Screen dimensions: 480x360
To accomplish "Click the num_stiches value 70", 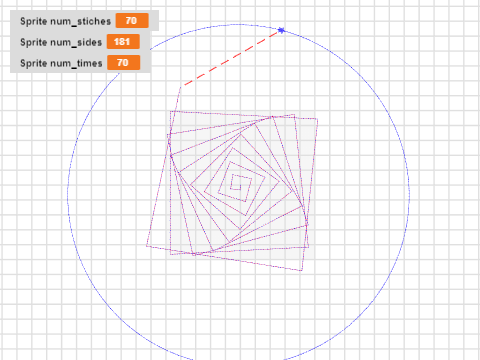I will 132,21.
